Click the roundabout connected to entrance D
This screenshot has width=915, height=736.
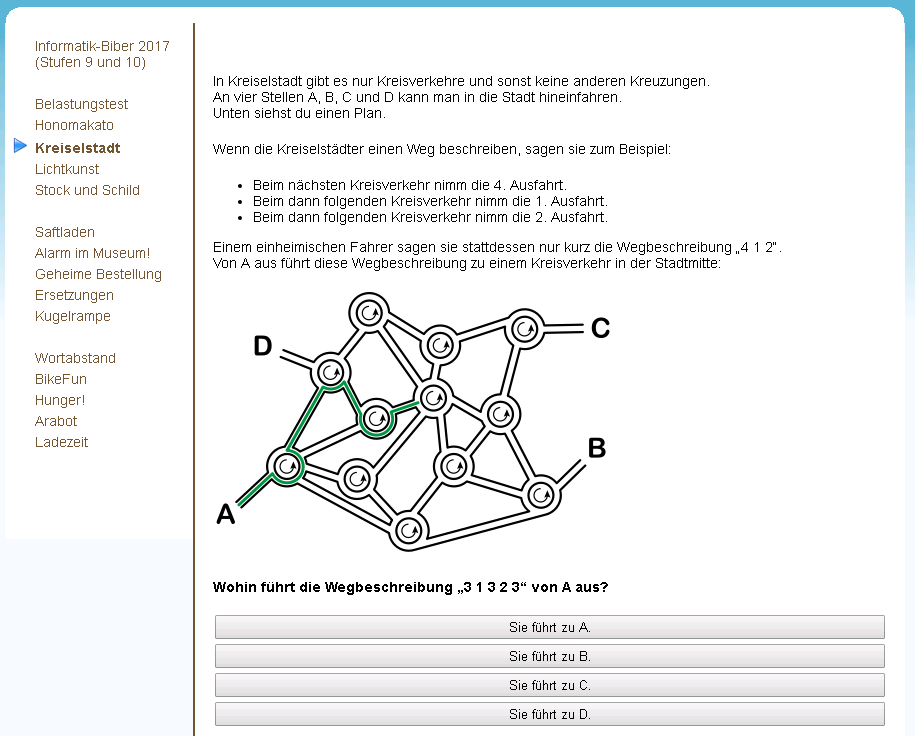(331, 372)
